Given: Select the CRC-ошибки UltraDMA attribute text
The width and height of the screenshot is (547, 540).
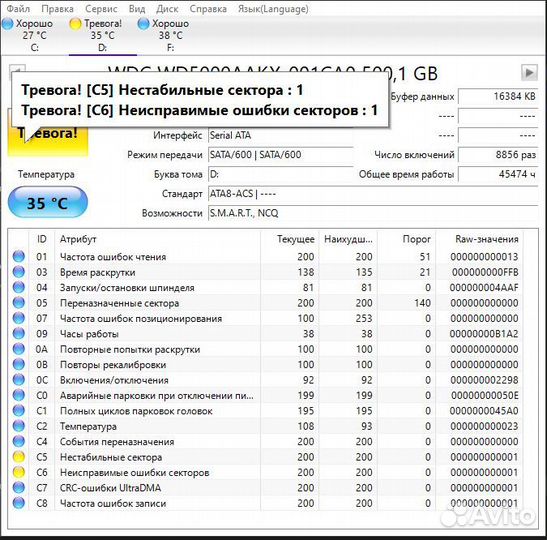Looking at the screenshot, I should pos(110,488).
